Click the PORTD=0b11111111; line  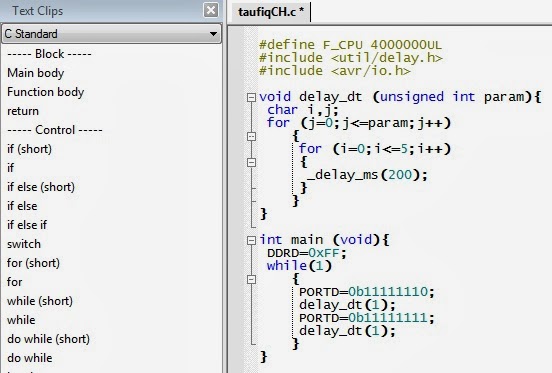click(367, 318)
